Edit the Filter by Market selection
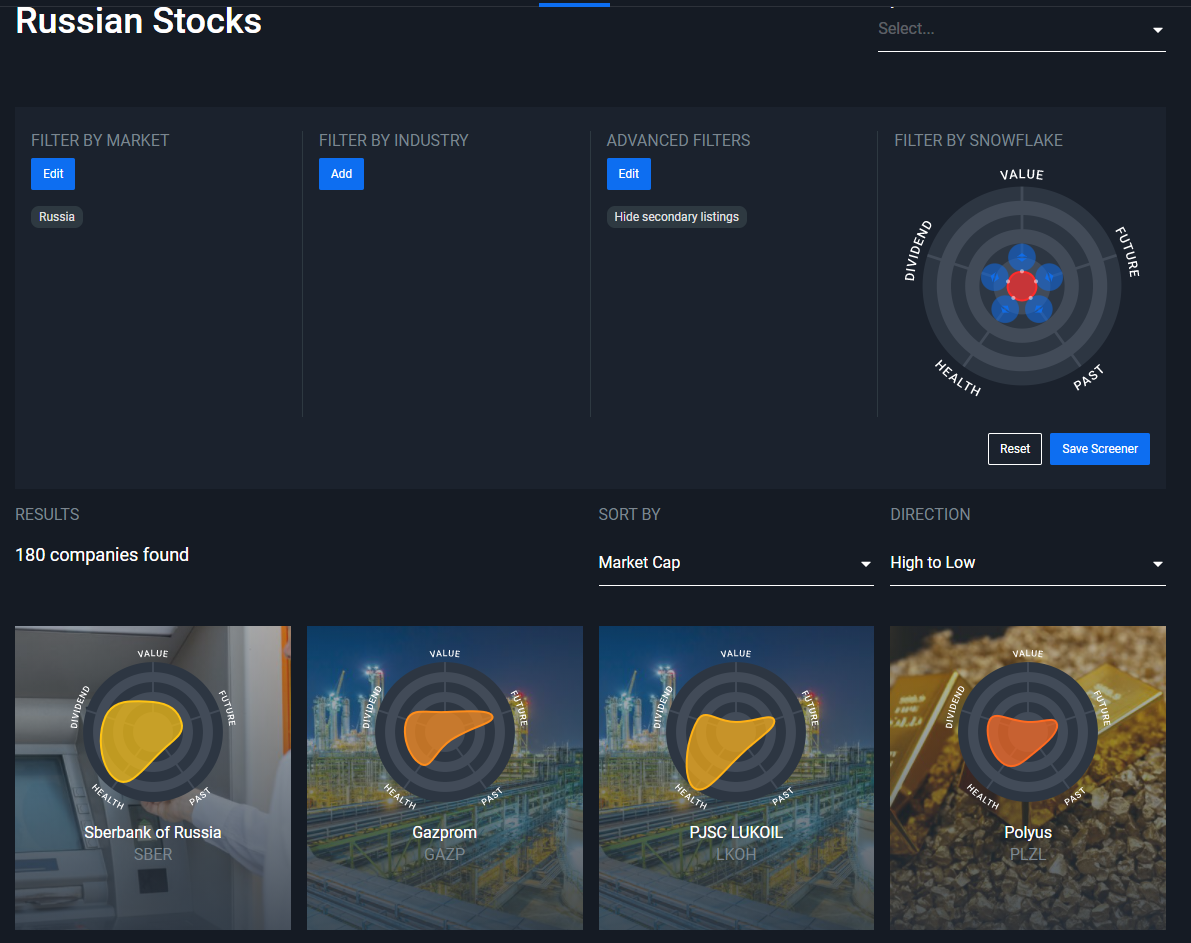 [x=52, y=174]
